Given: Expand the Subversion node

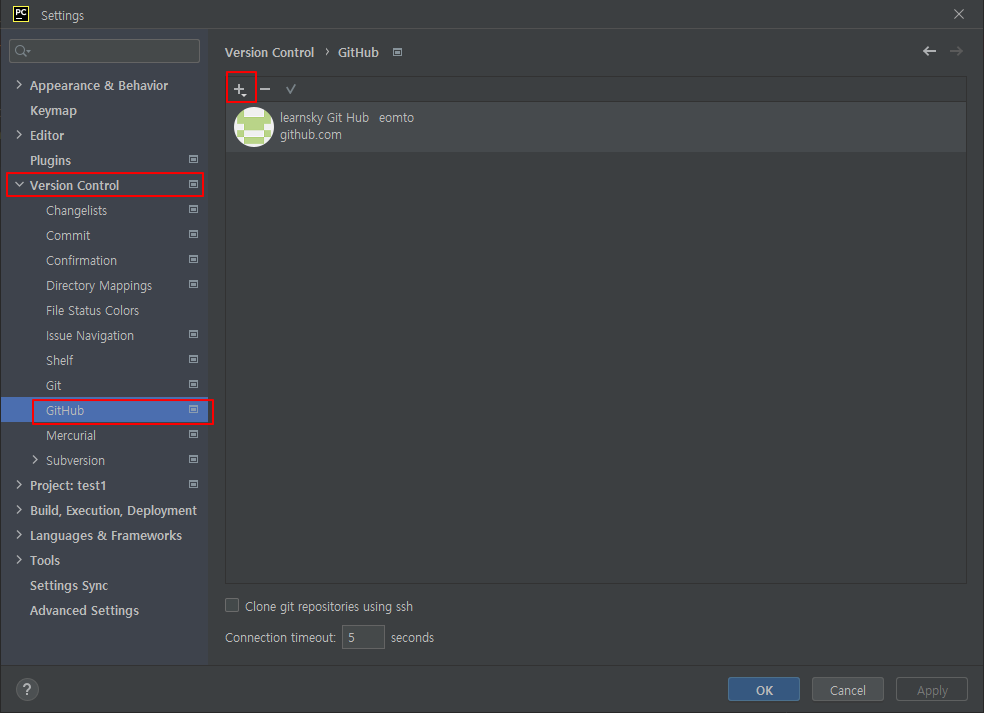Looking at the screenshot, I should (35, 460).
